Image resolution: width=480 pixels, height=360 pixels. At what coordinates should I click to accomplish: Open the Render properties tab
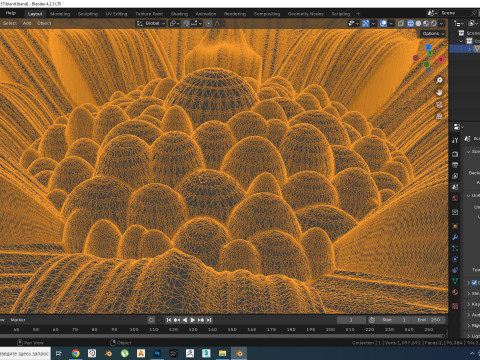pos(455,154)
